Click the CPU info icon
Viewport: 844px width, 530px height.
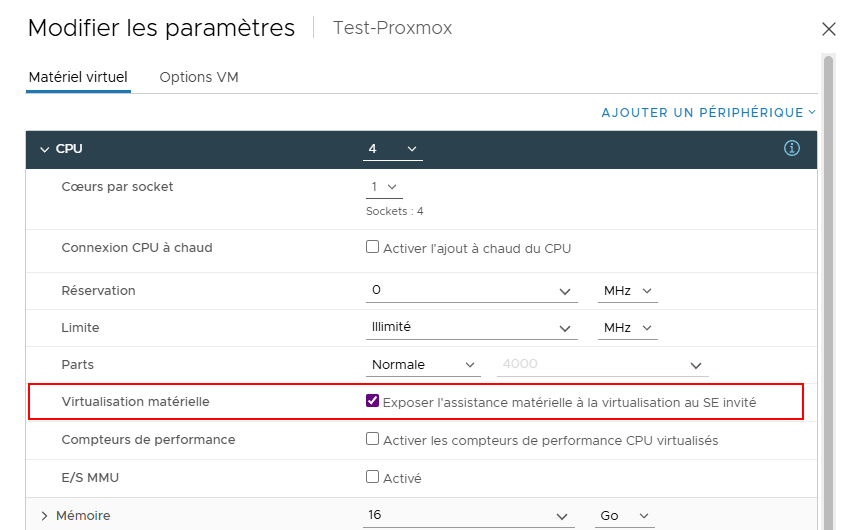(x=792, y=149)
